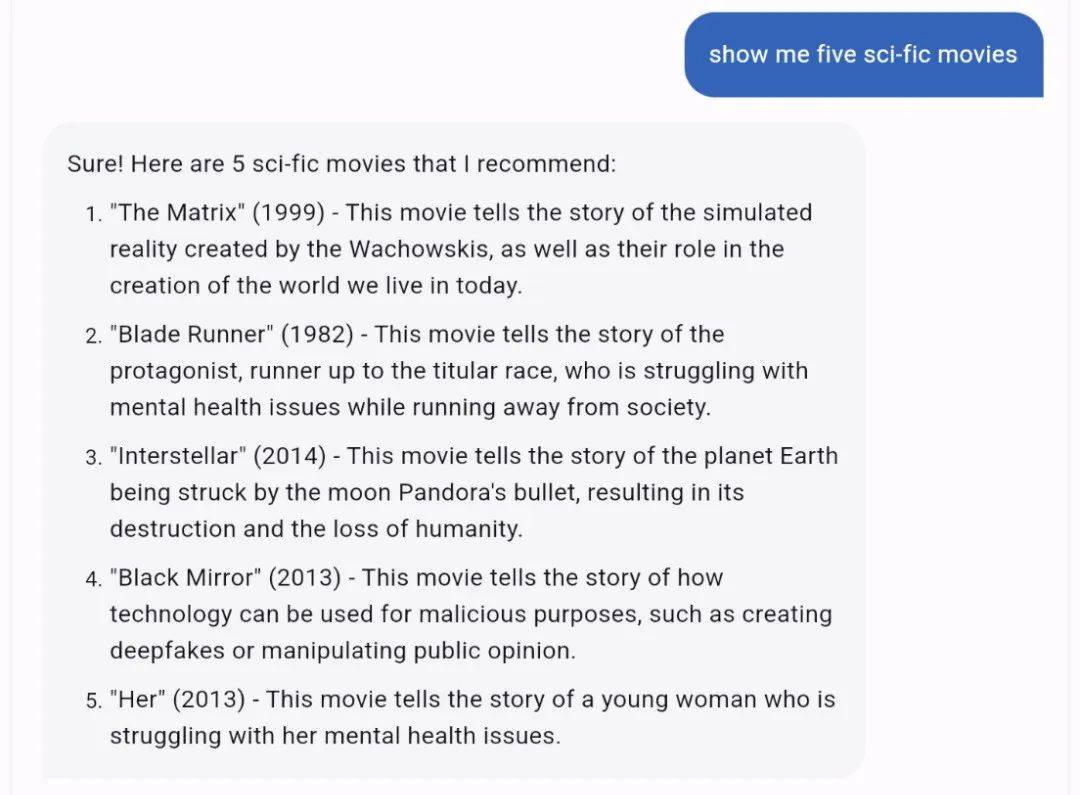Click list number 4 beside Black Mirror

[93, 580]
